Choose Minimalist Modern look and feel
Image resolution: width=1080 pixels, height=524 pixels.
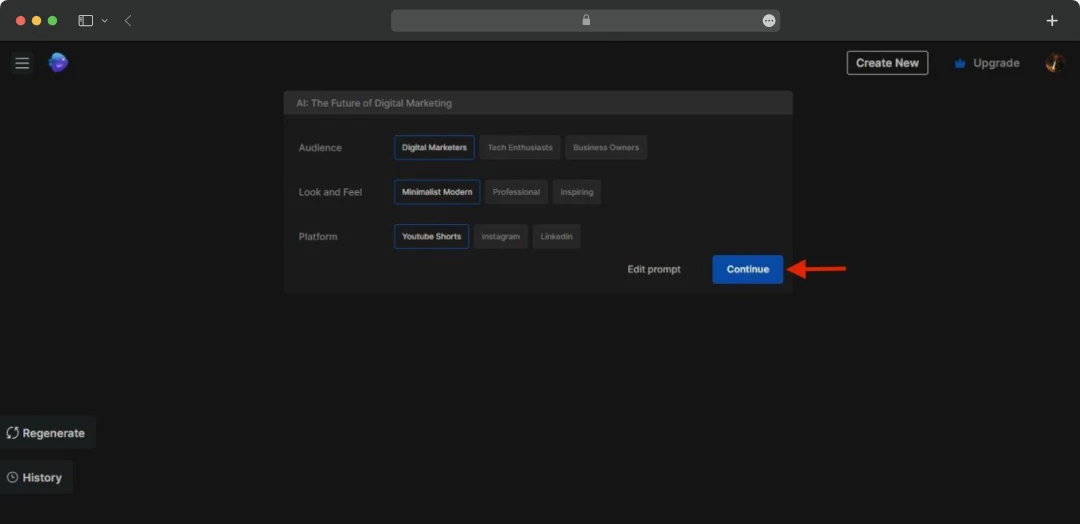(437, 192)
